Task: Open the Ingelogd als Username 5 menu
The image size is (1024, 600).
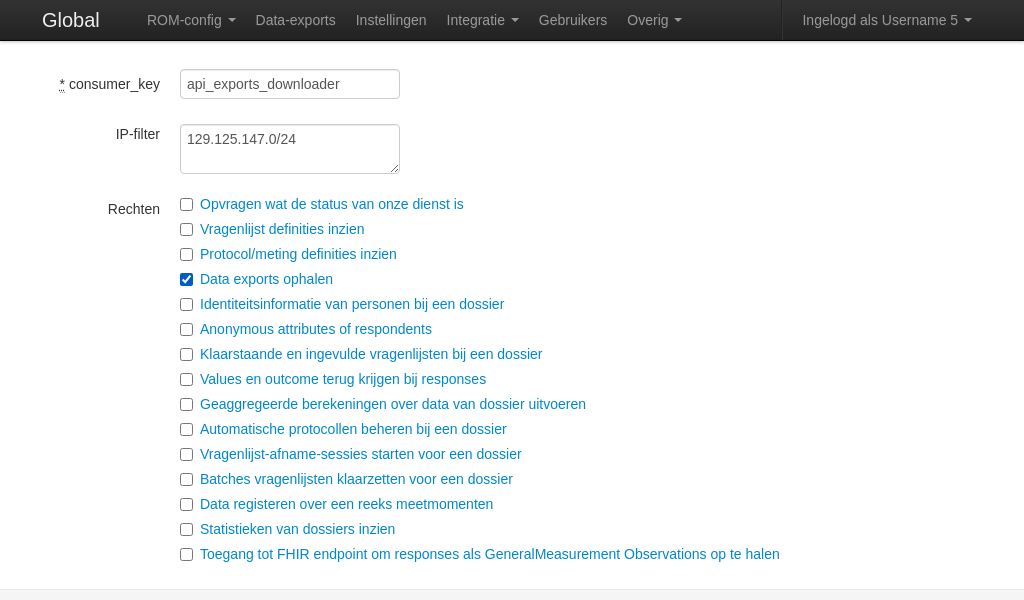Action: click(x=886, y=20)
